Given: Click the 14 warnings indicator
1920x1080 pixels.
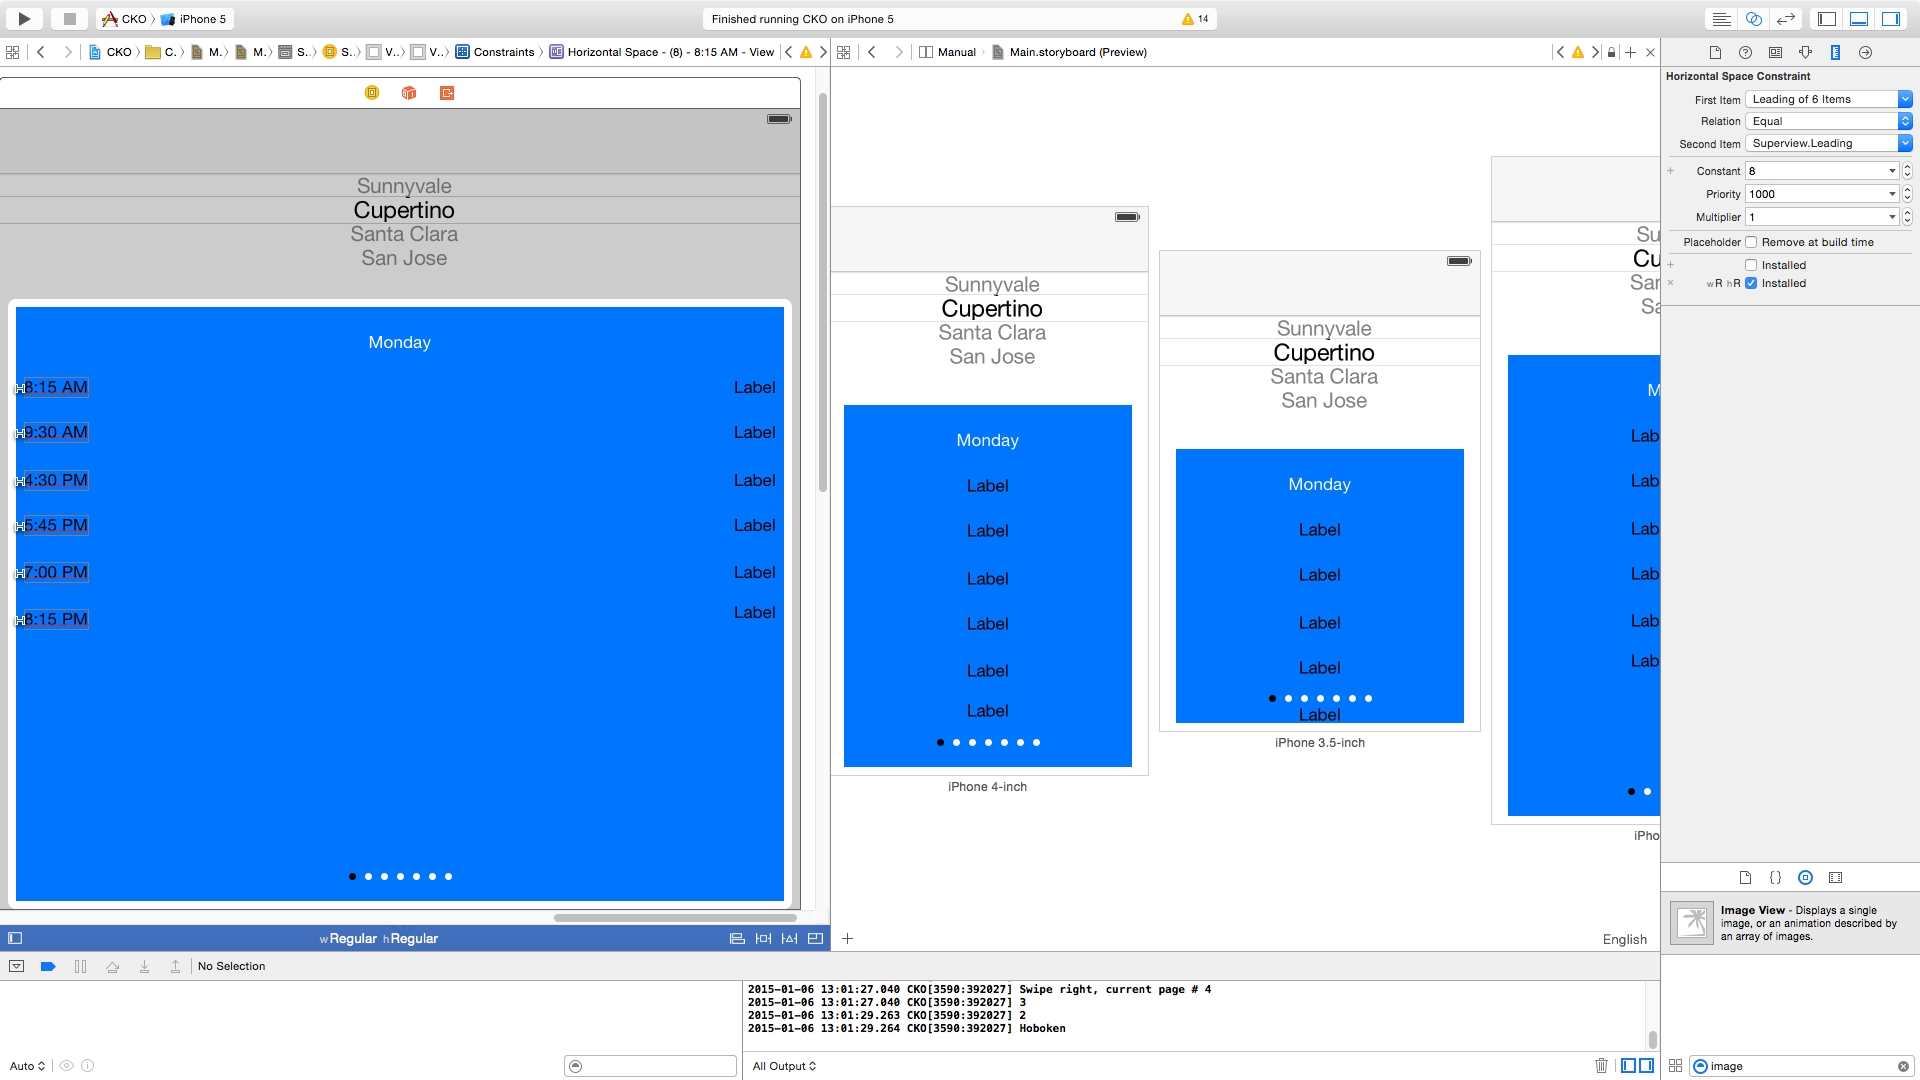Looking at the screenshot, I should click(1196, 18).
